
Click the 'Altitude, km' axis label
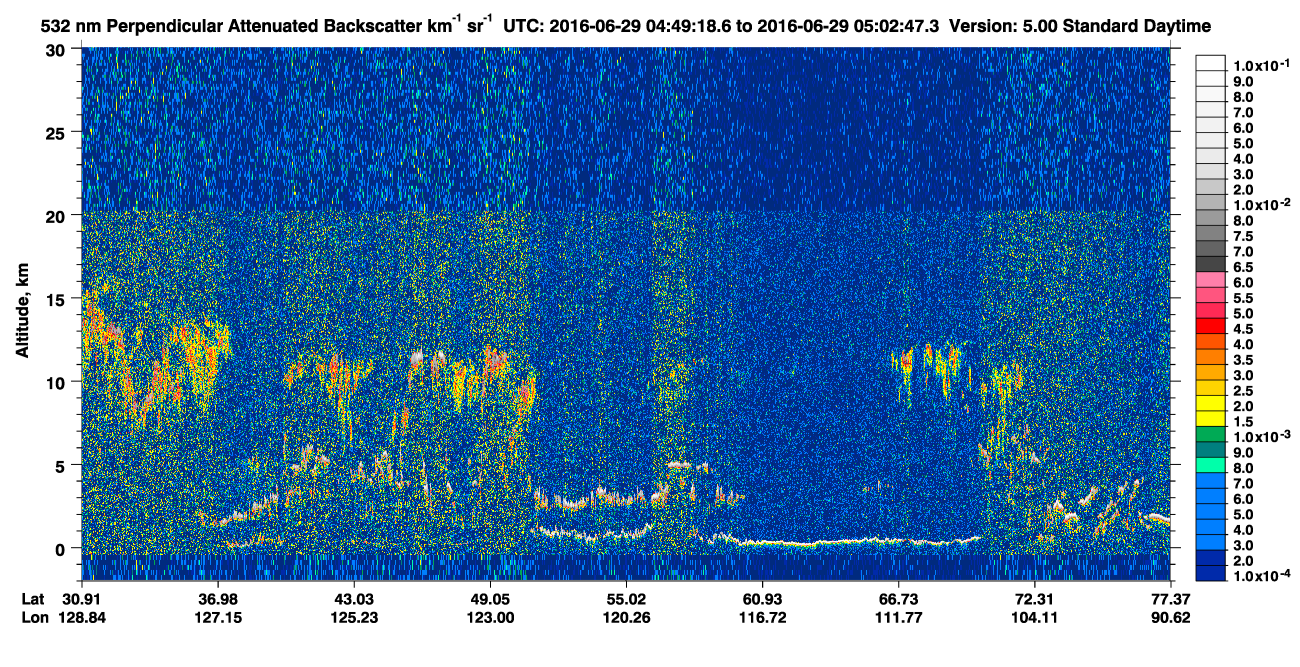tap(22, 311)
